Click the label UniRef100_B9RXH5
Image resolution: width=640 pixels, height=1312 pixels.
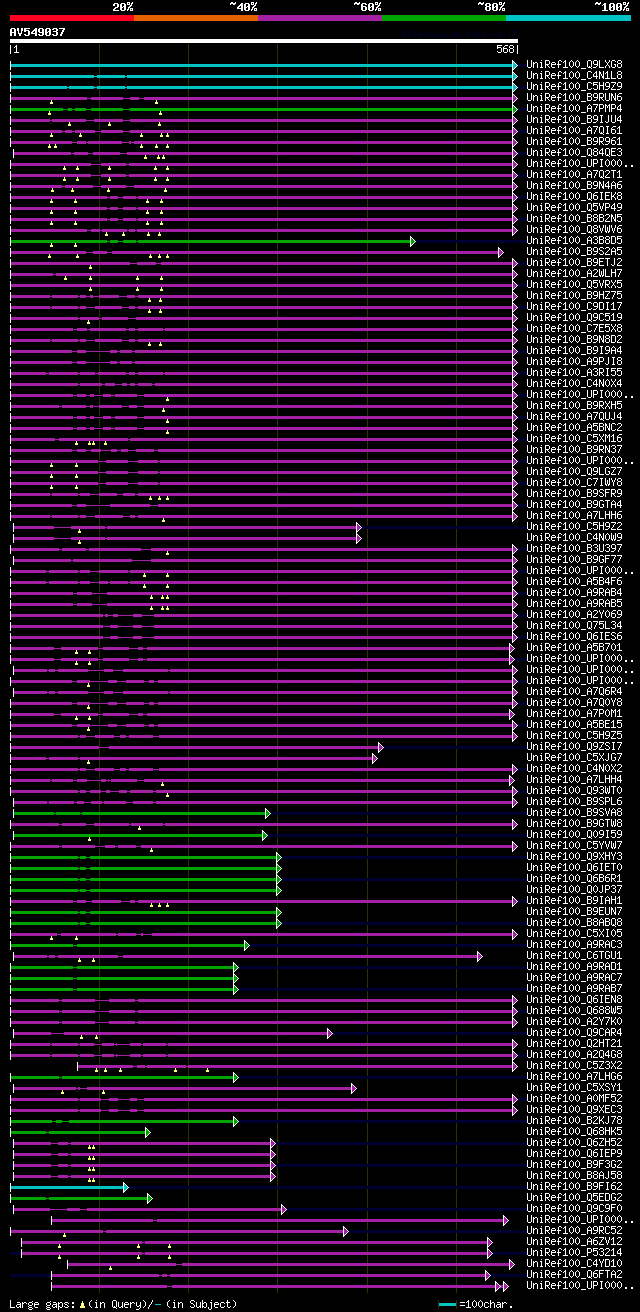574,405
